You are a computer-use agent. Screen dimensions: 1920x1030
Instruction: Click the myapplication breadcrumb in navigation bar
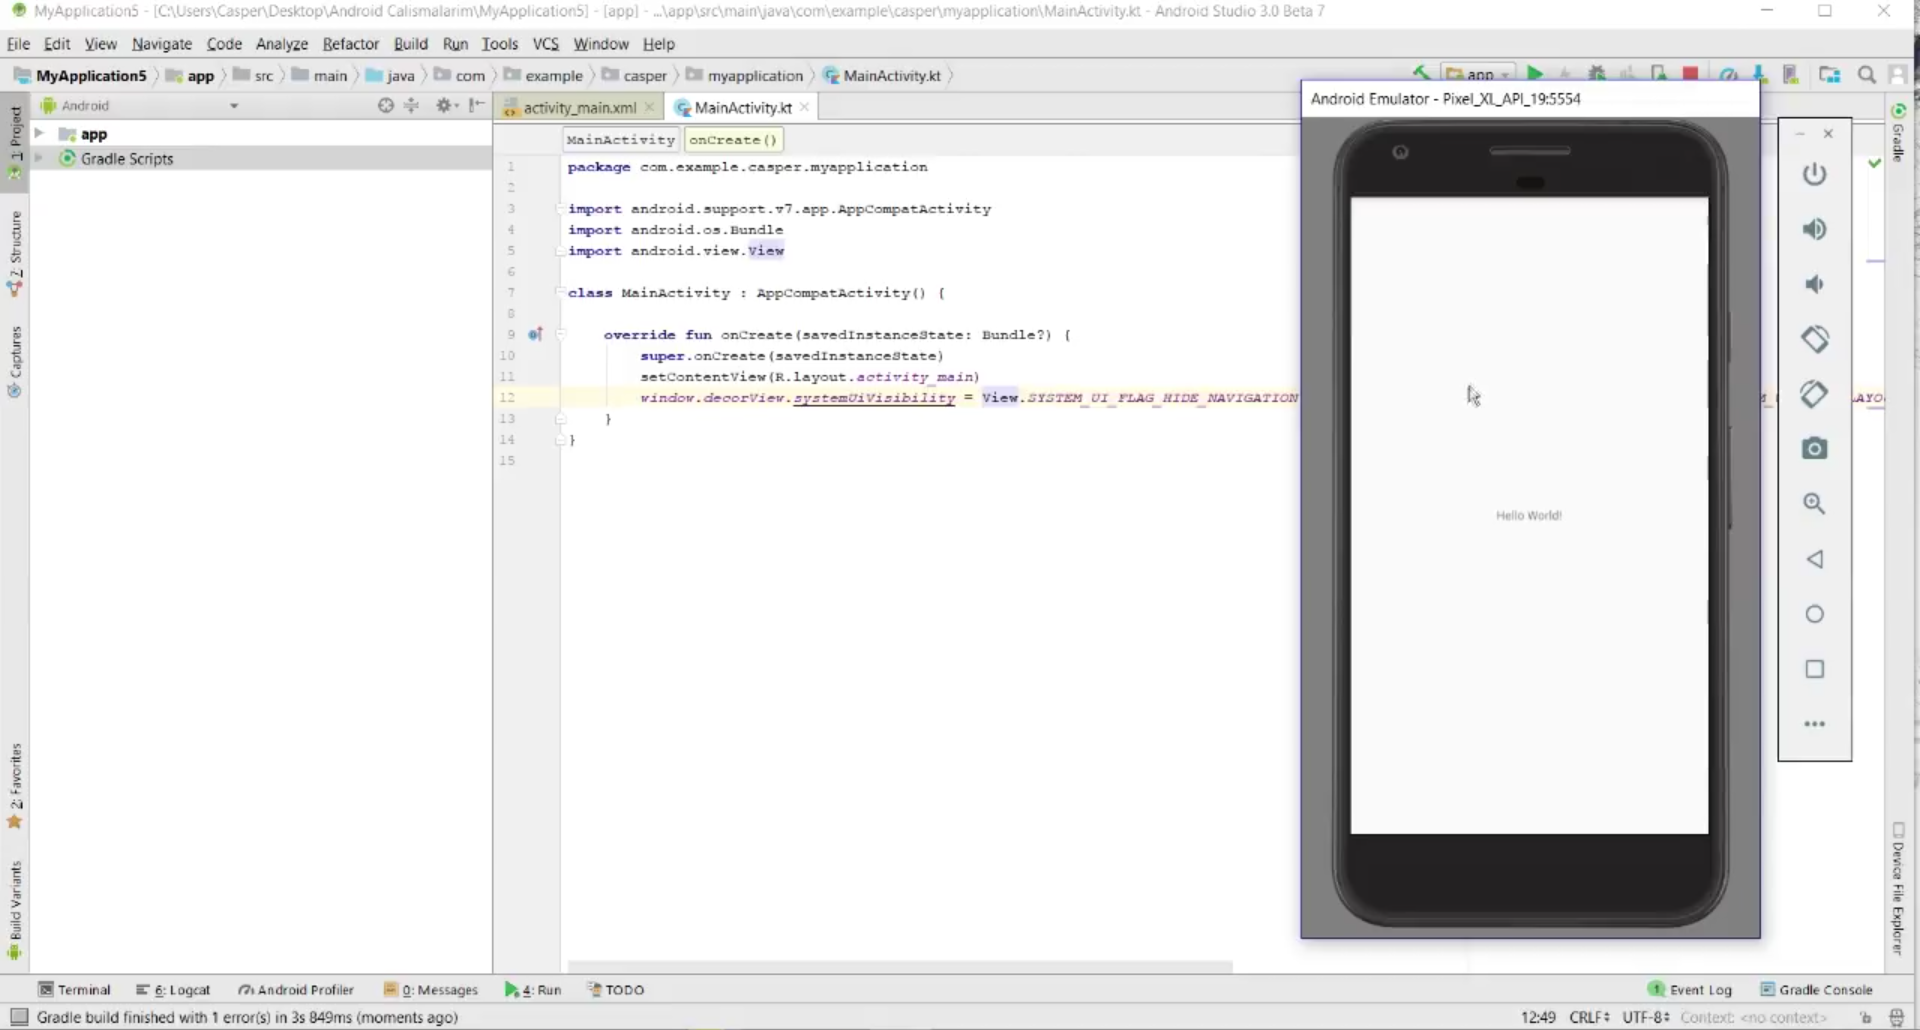coord(745,75)
